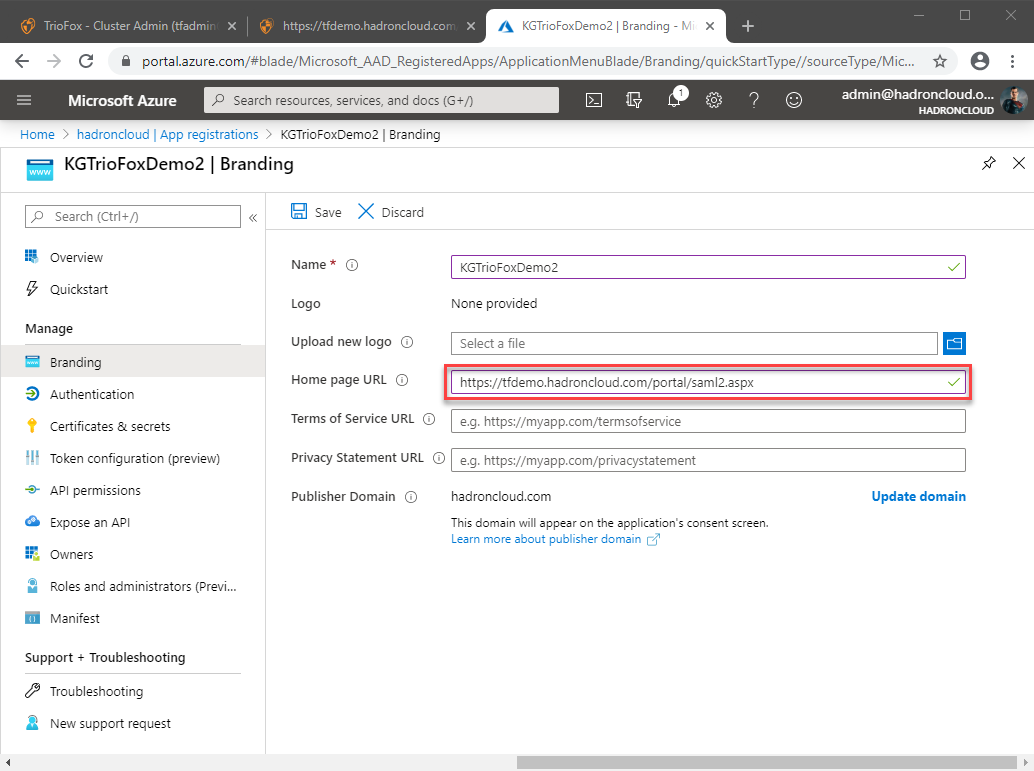Open the feedback smiley icon
Viewport: 1034px width, 771px height.
[794, 100]
